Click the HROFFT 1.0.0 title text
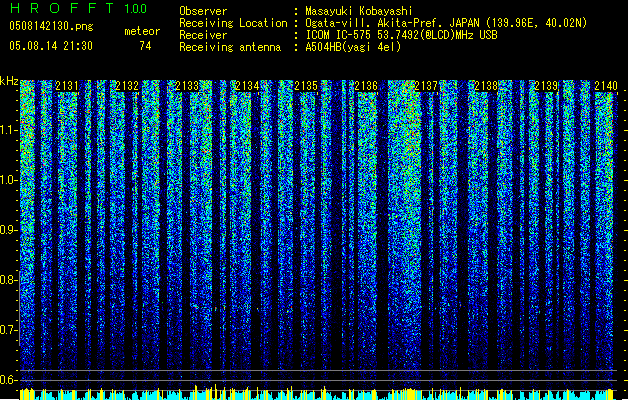Viewport: 629px width, 400px height. 79,8
